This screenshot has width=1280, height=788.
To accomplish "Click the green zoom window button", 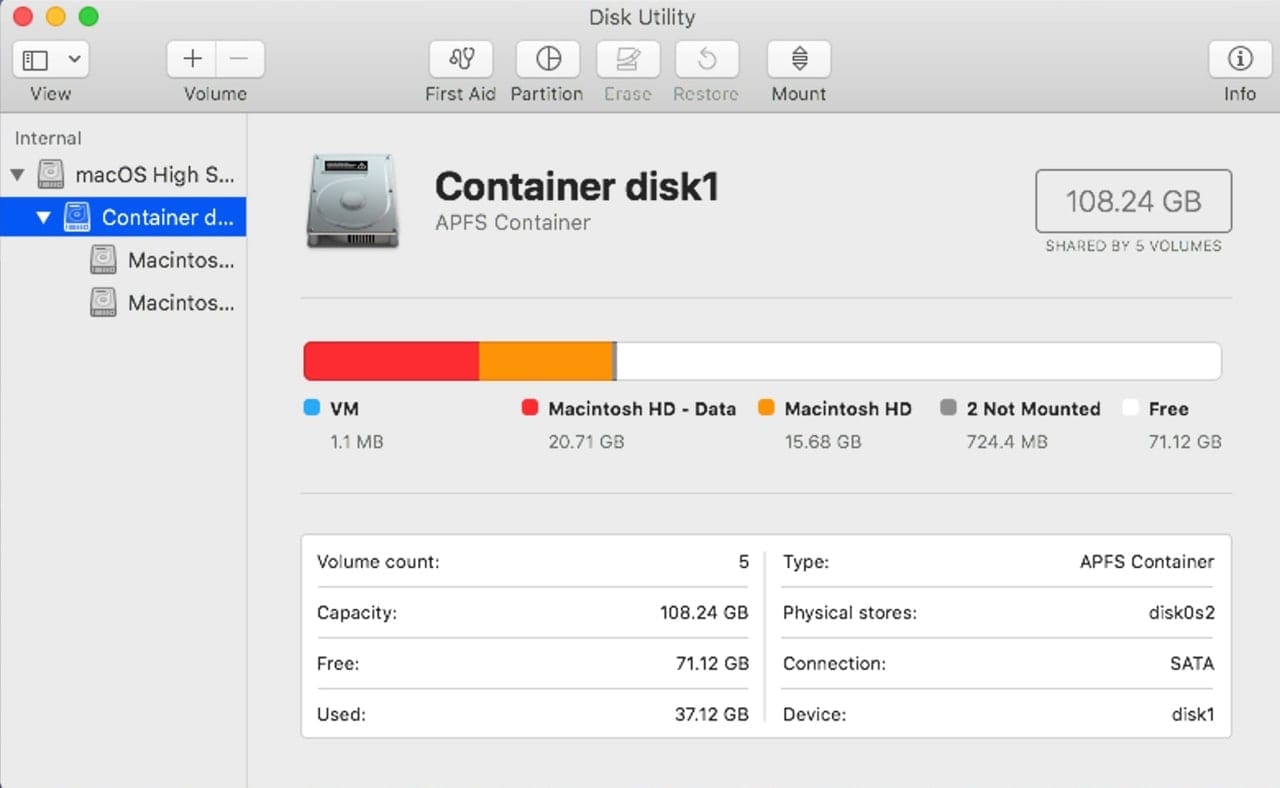I will [88, 17].
